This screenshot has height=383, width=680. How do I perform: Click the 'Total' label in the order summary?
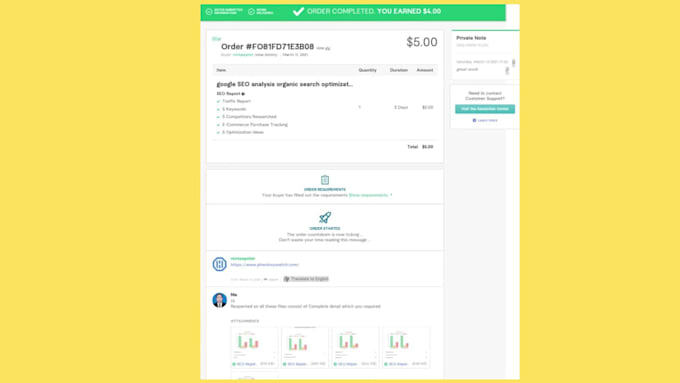(412, 147)
